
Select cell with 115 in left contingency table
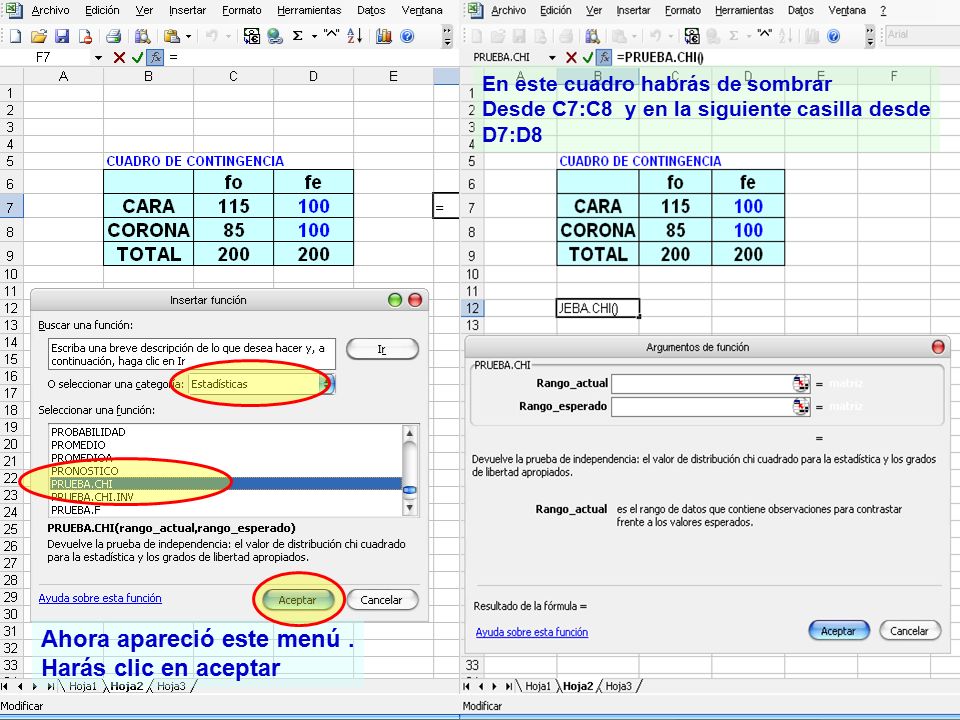233,206
